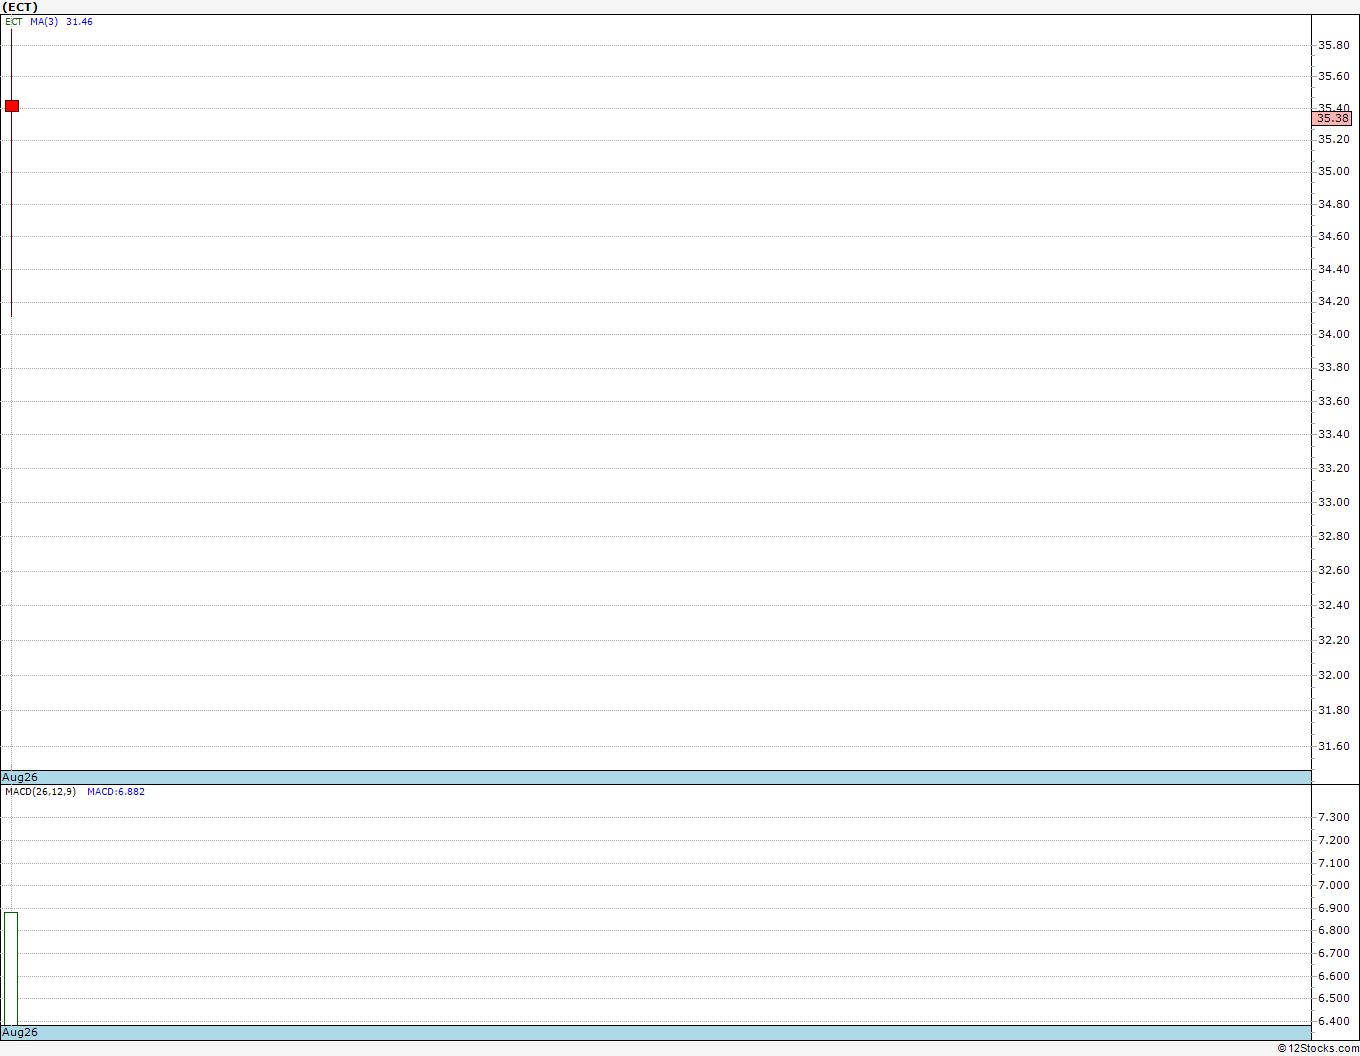This screenshot has height=1056, width=1360.
Task: Click the green MACD histogram bar
Action: 11,968
